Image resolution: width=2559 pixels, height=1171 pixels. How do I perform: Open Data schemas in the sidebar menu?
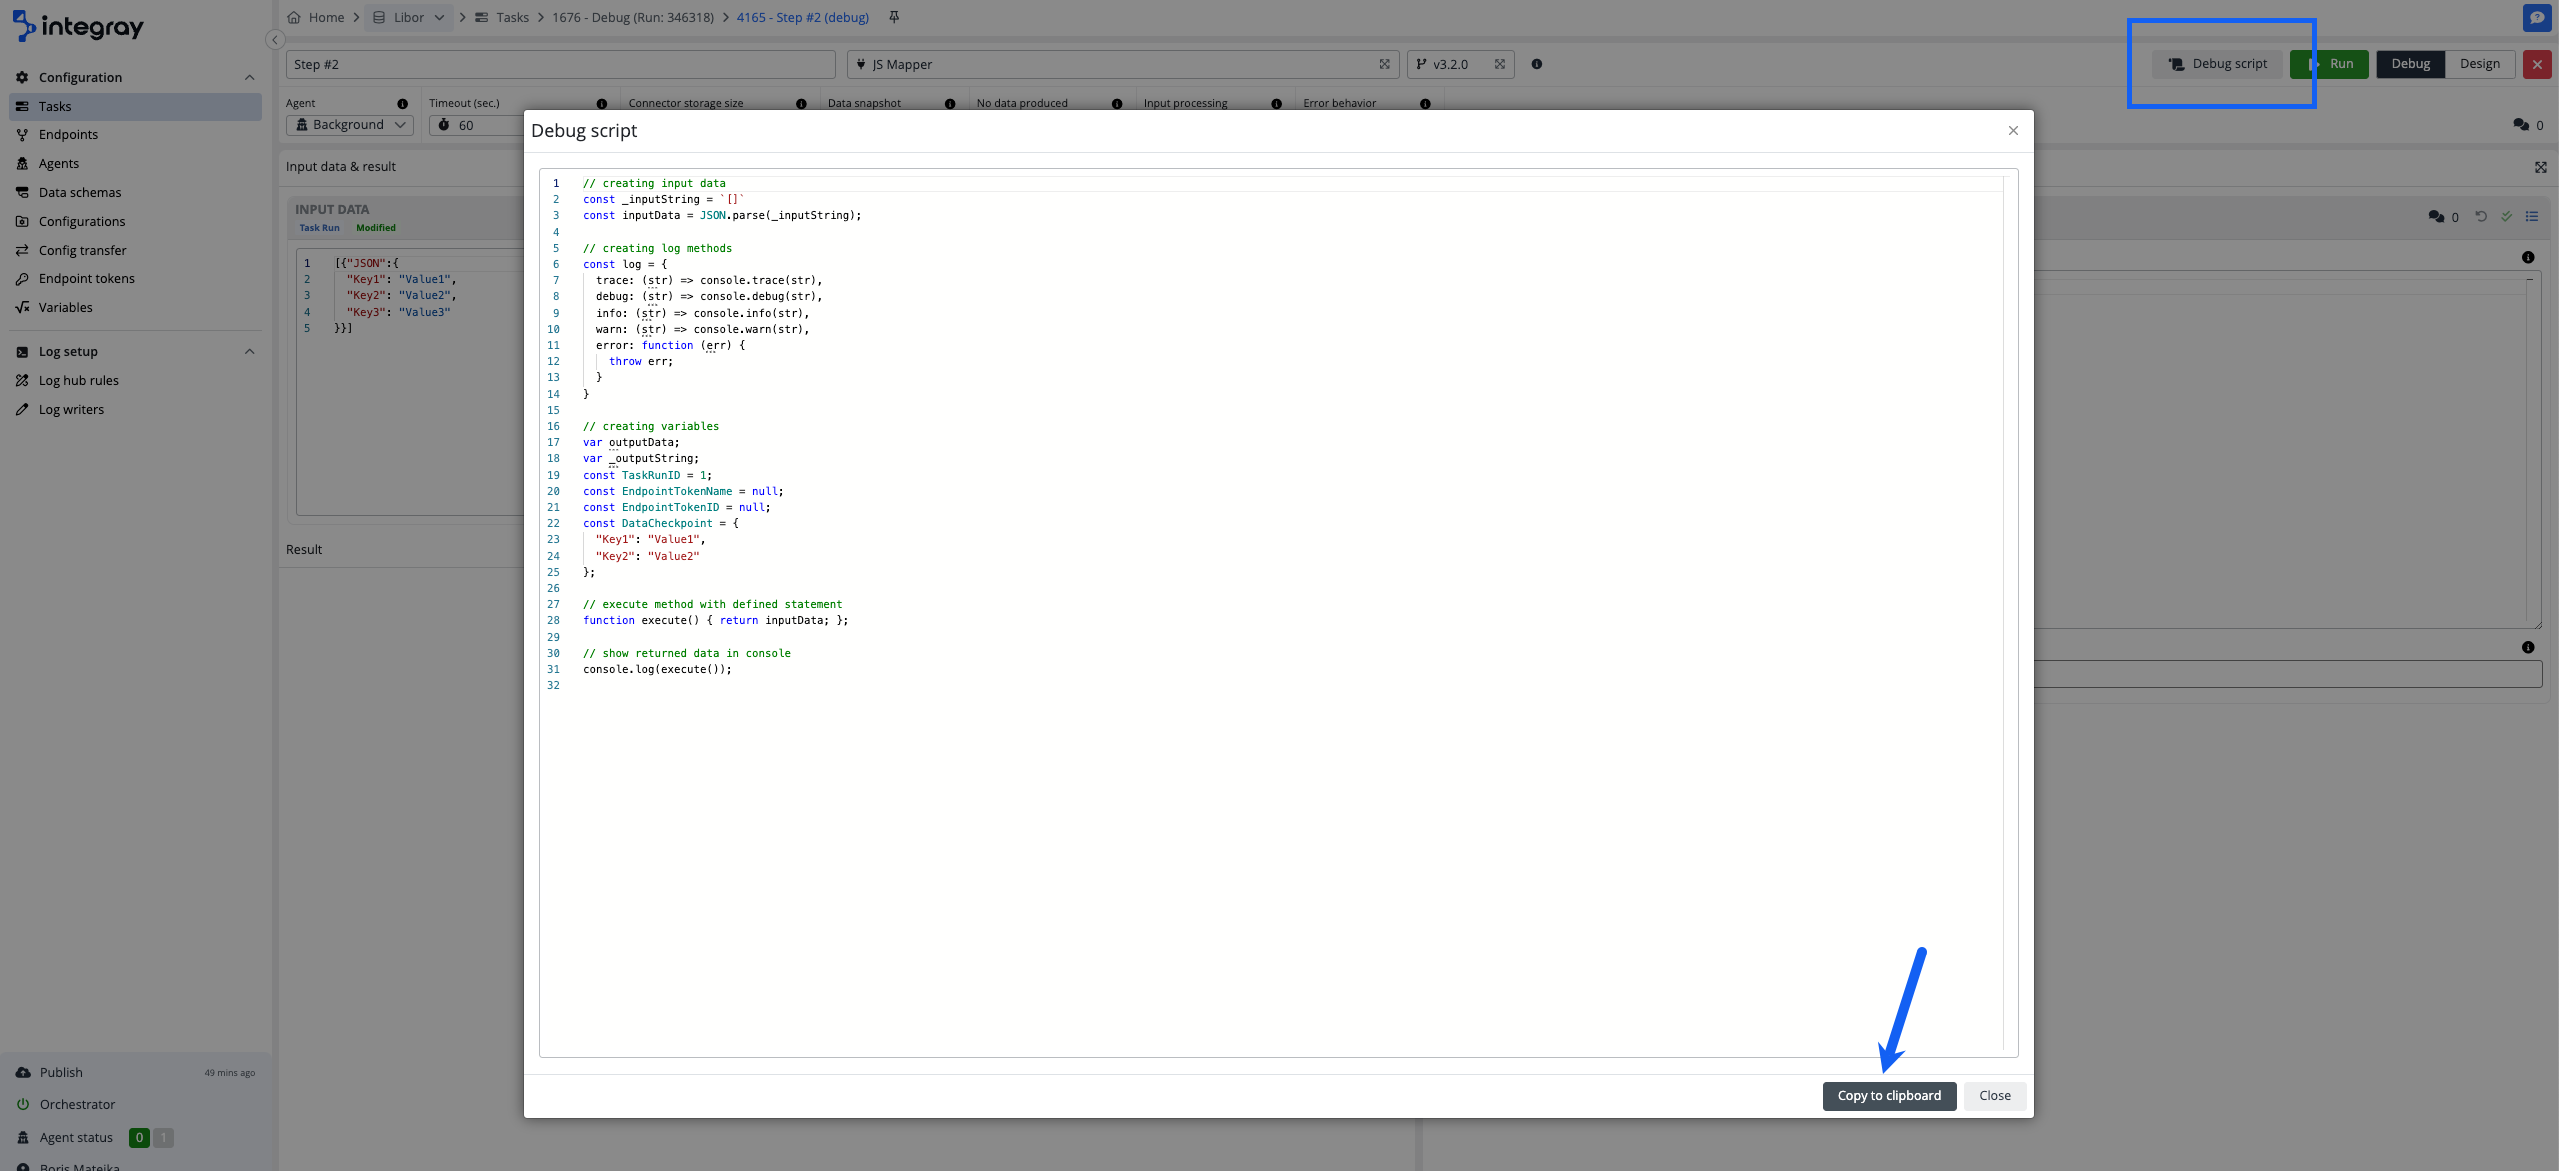tap(80, 192)
